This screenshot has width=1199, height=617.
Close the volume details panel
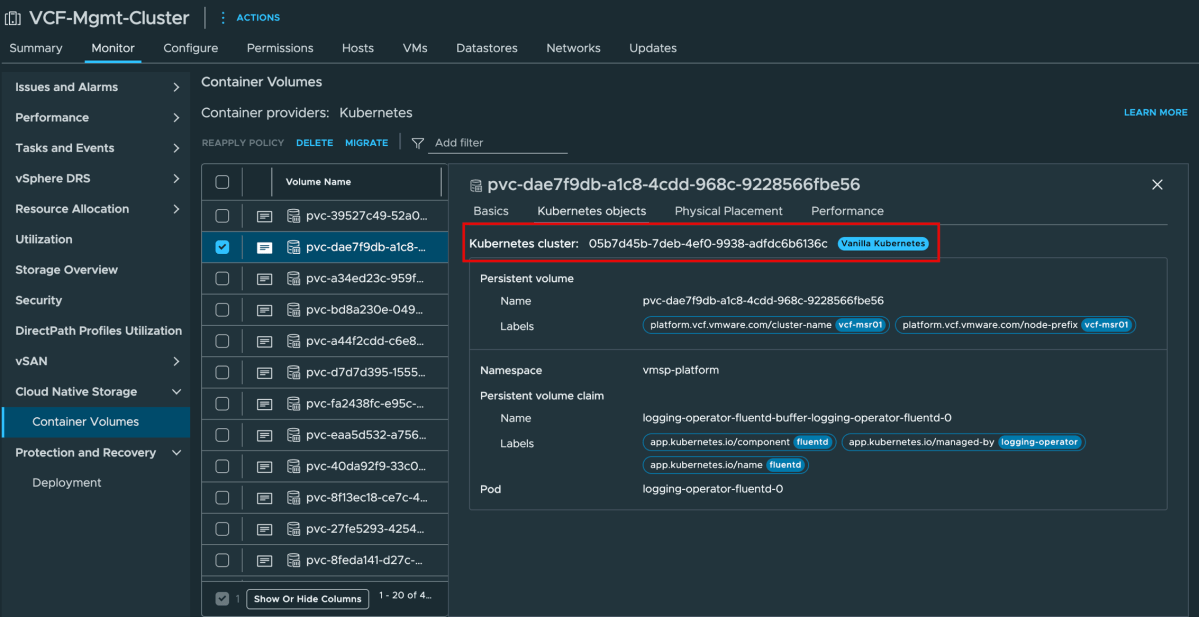click(1157, 184)
